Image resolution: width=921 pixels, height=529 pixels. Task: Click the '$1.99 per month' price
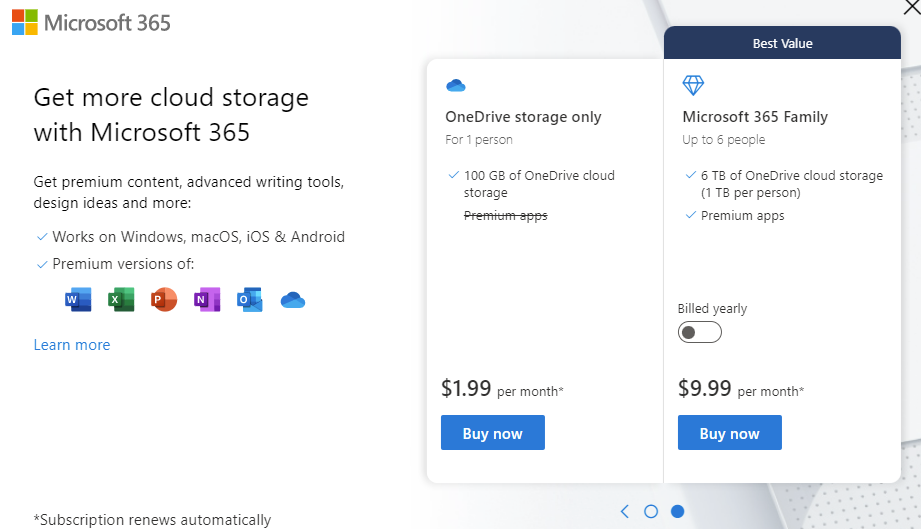pyautogui.click(x=502, y=389)
